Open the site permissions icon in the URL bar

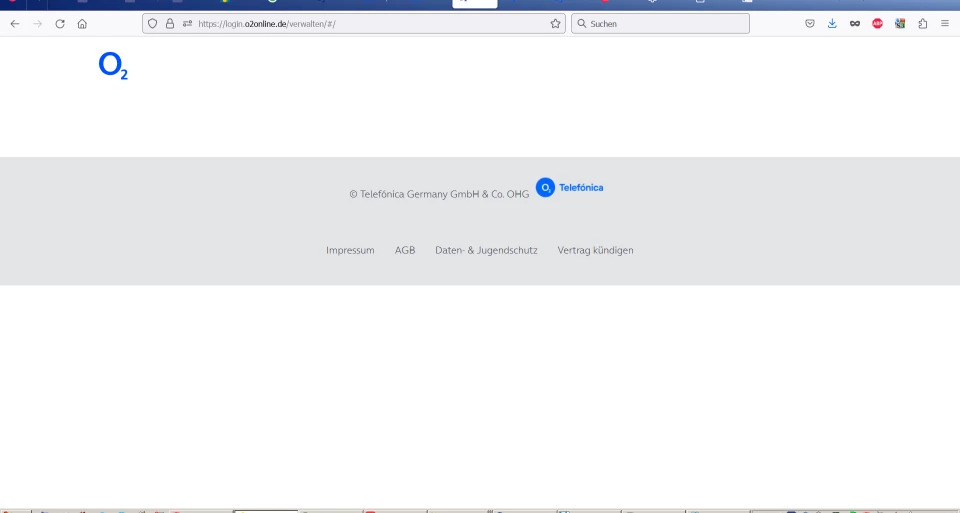click(x=187, y=24)
